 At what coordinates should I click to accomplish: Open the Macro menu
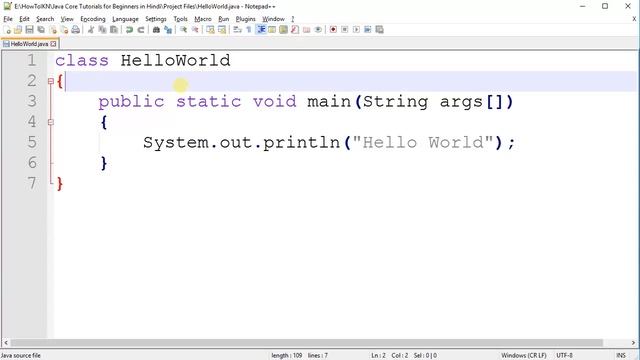tap(203, 19)
